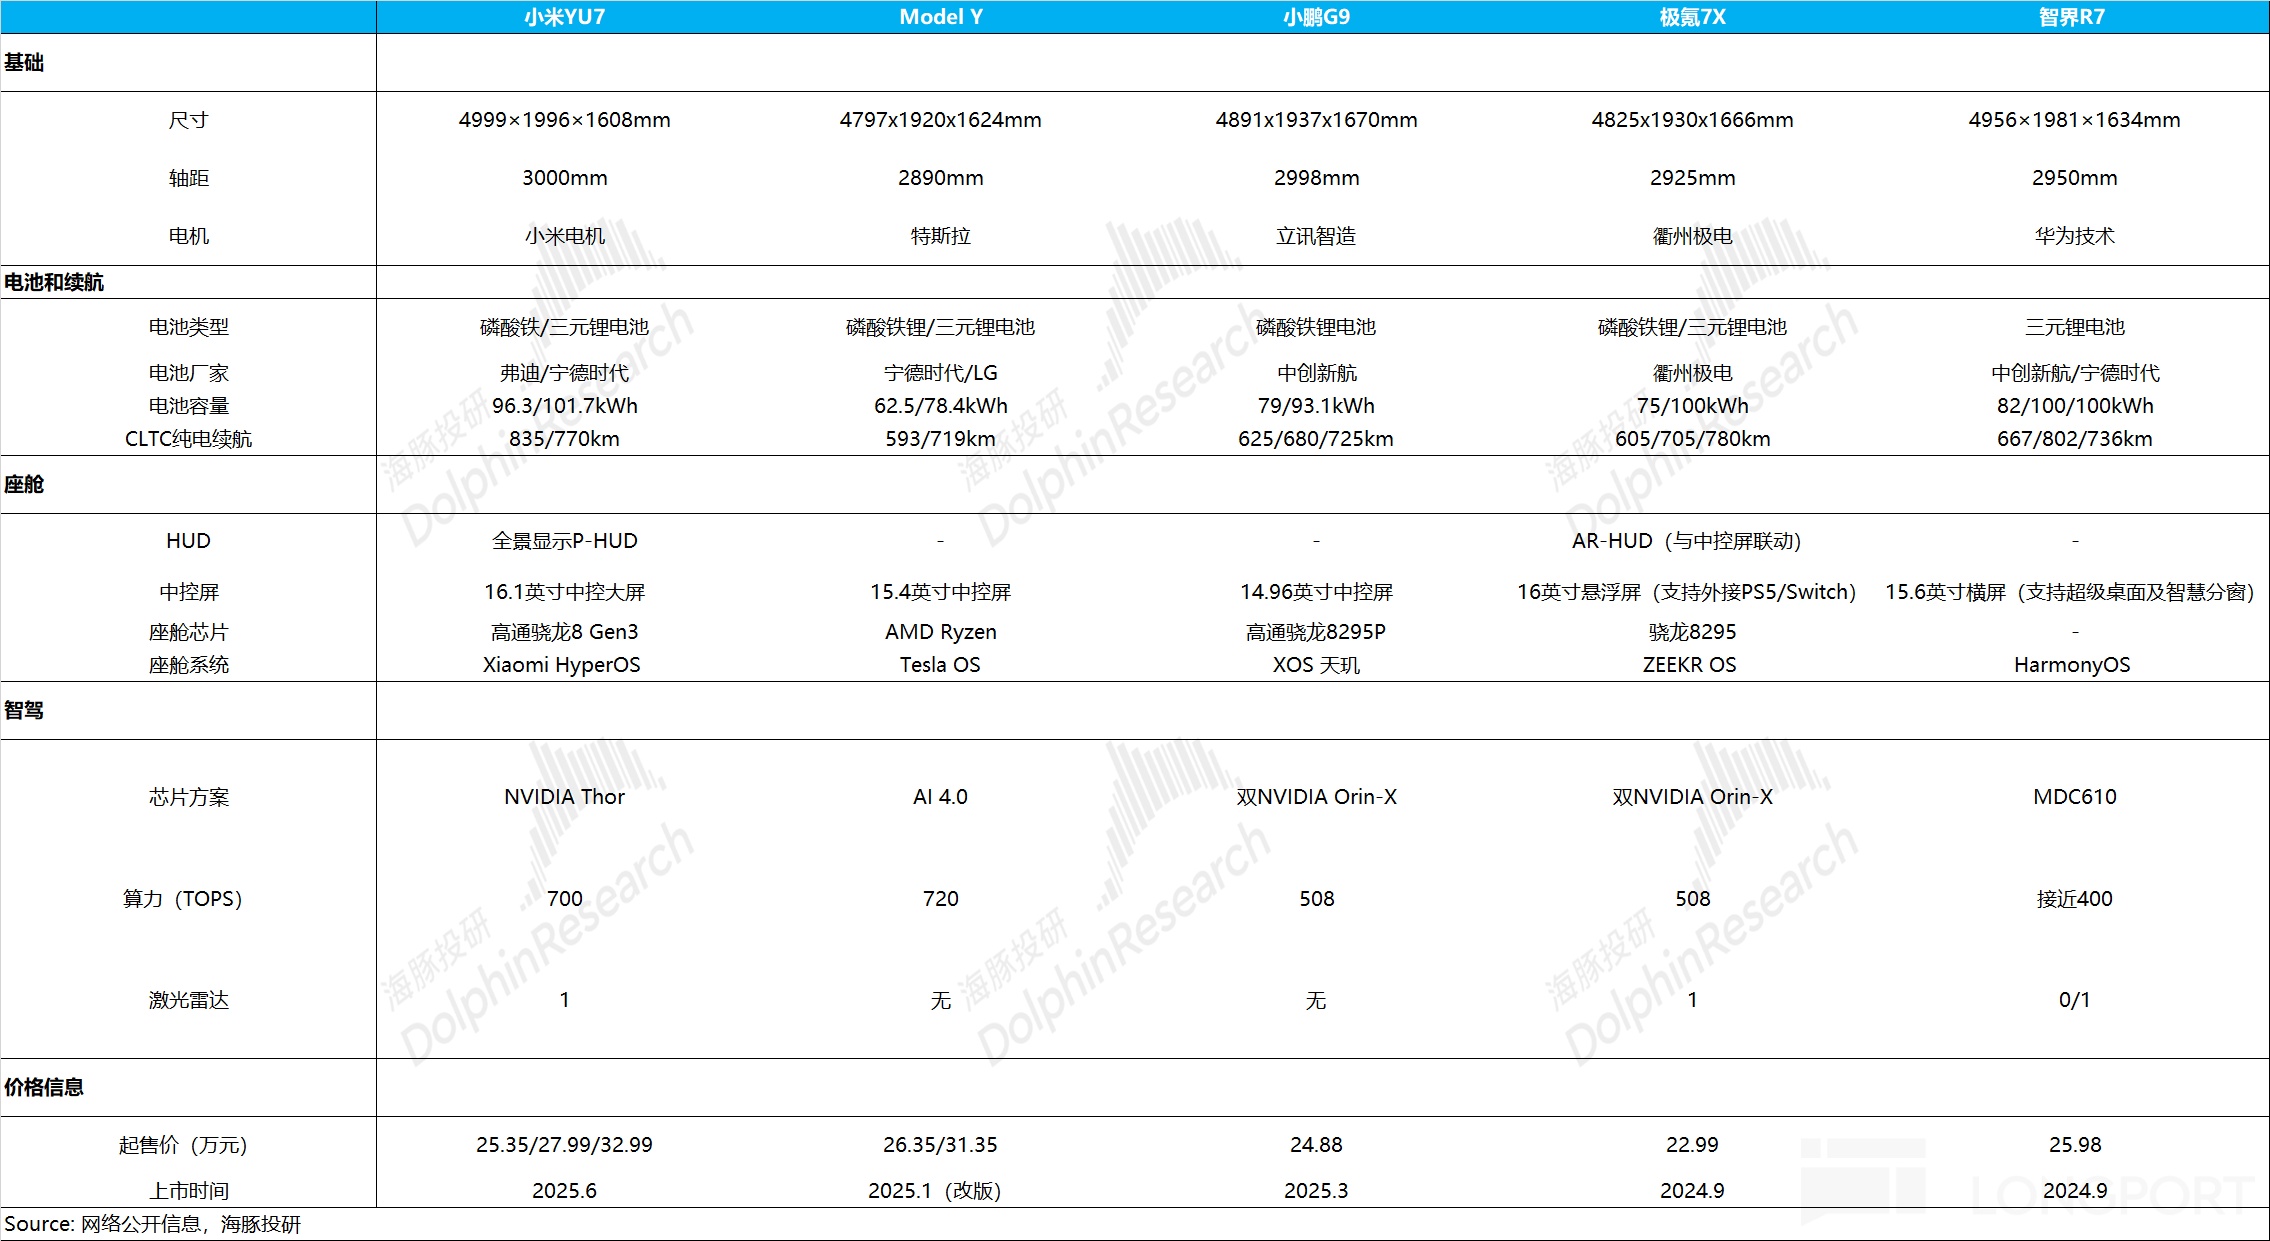Viewport: 2270px width, 1241px height.
Task: Click the NVIDIA Thor chip cell
Action: (564, 797)
